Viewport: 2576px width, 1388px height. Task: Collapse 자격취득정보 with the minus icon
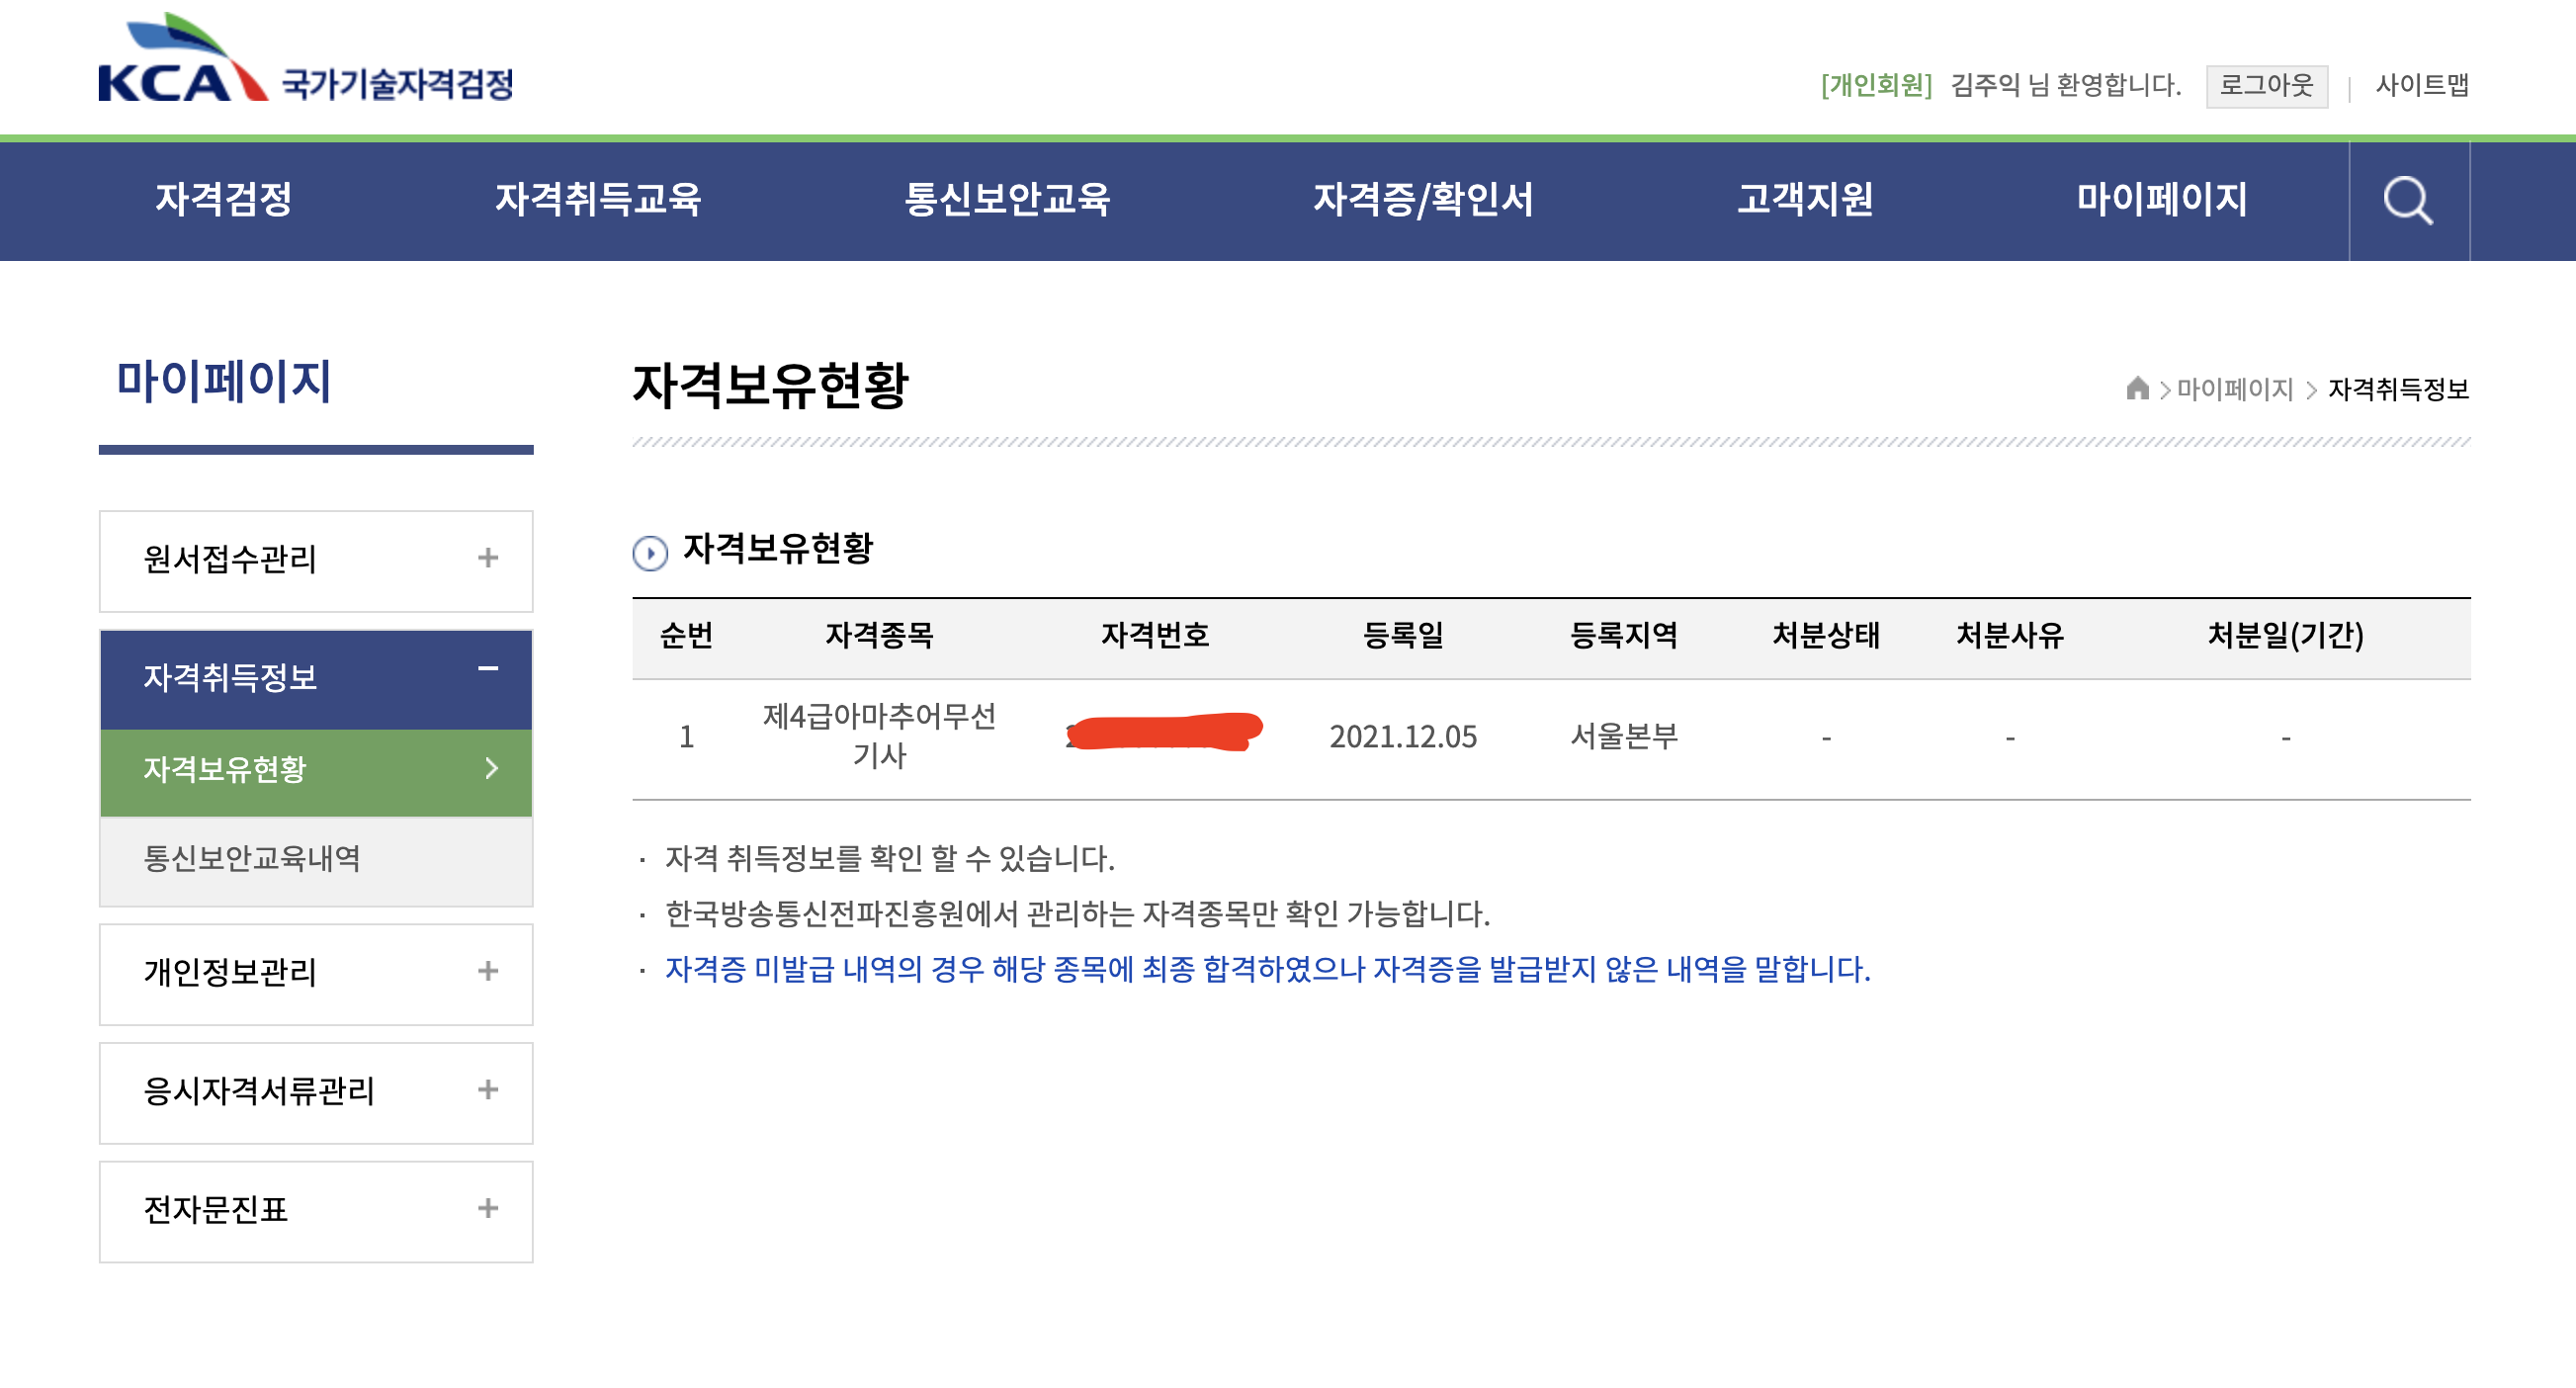488,669
